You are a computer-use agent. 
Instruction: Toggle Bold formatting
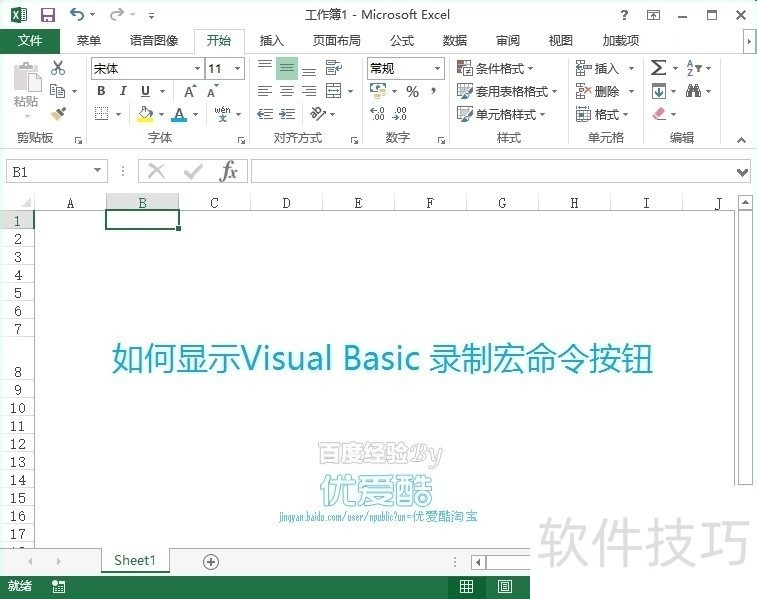101,91
